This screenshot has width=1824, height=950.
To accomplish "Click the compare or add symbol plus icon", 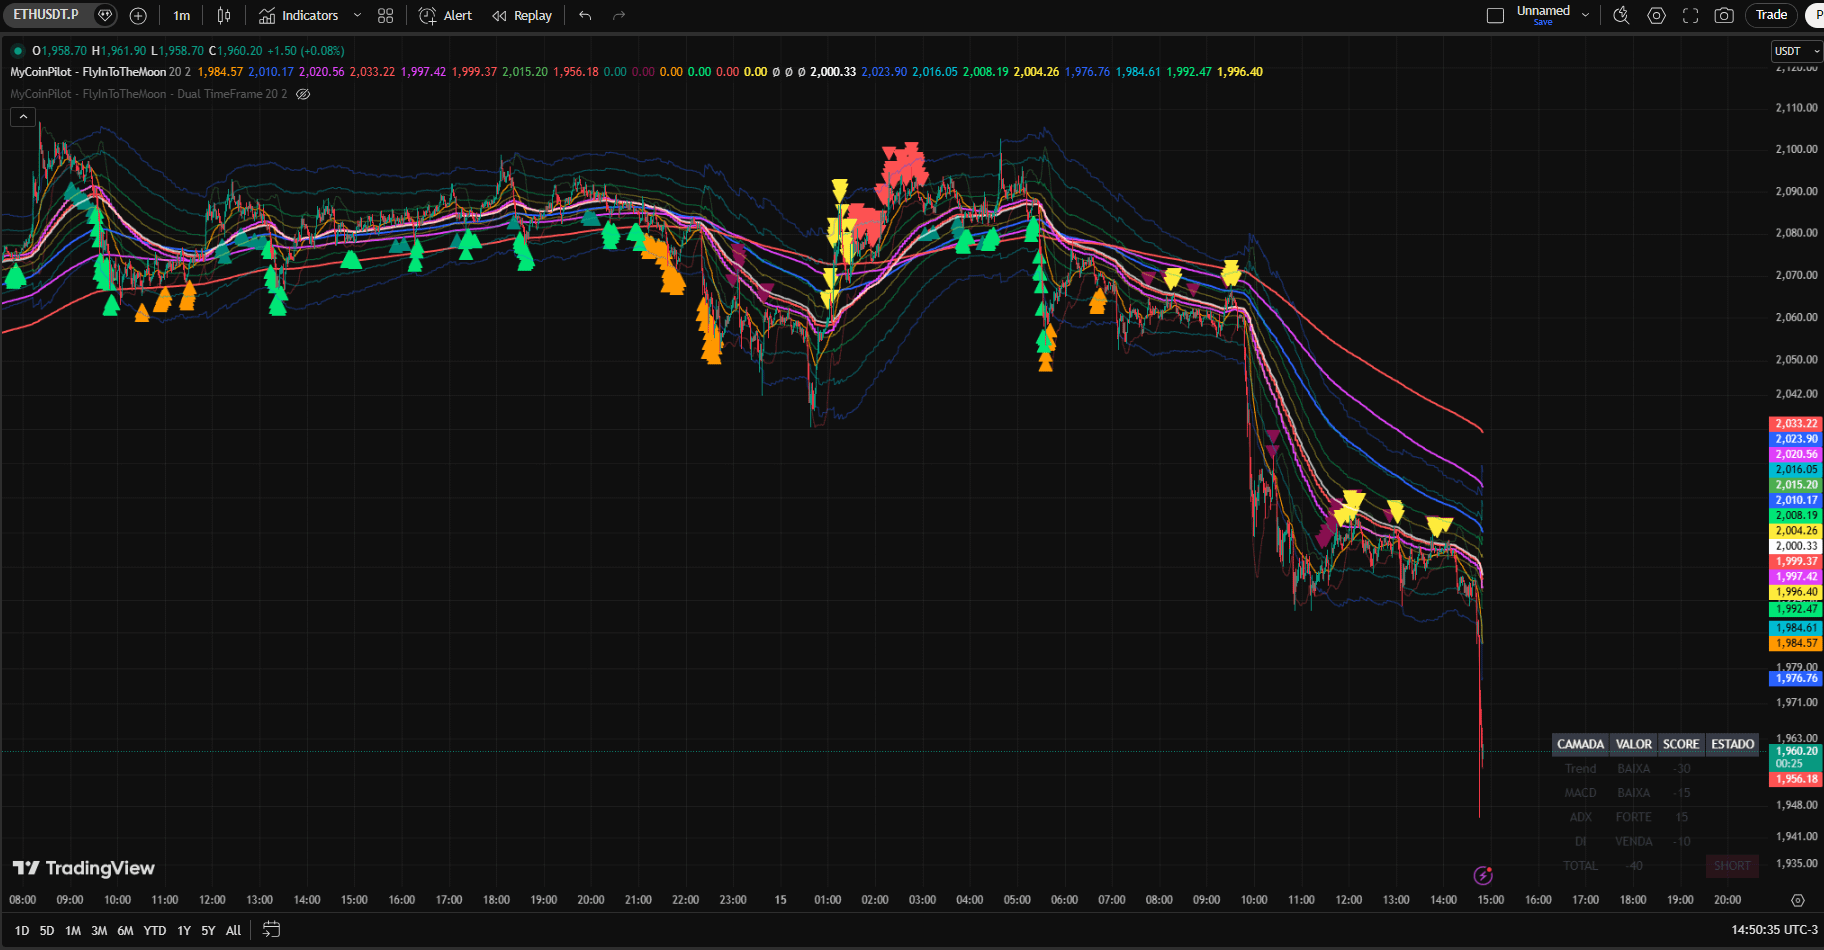I will point(138,16).
